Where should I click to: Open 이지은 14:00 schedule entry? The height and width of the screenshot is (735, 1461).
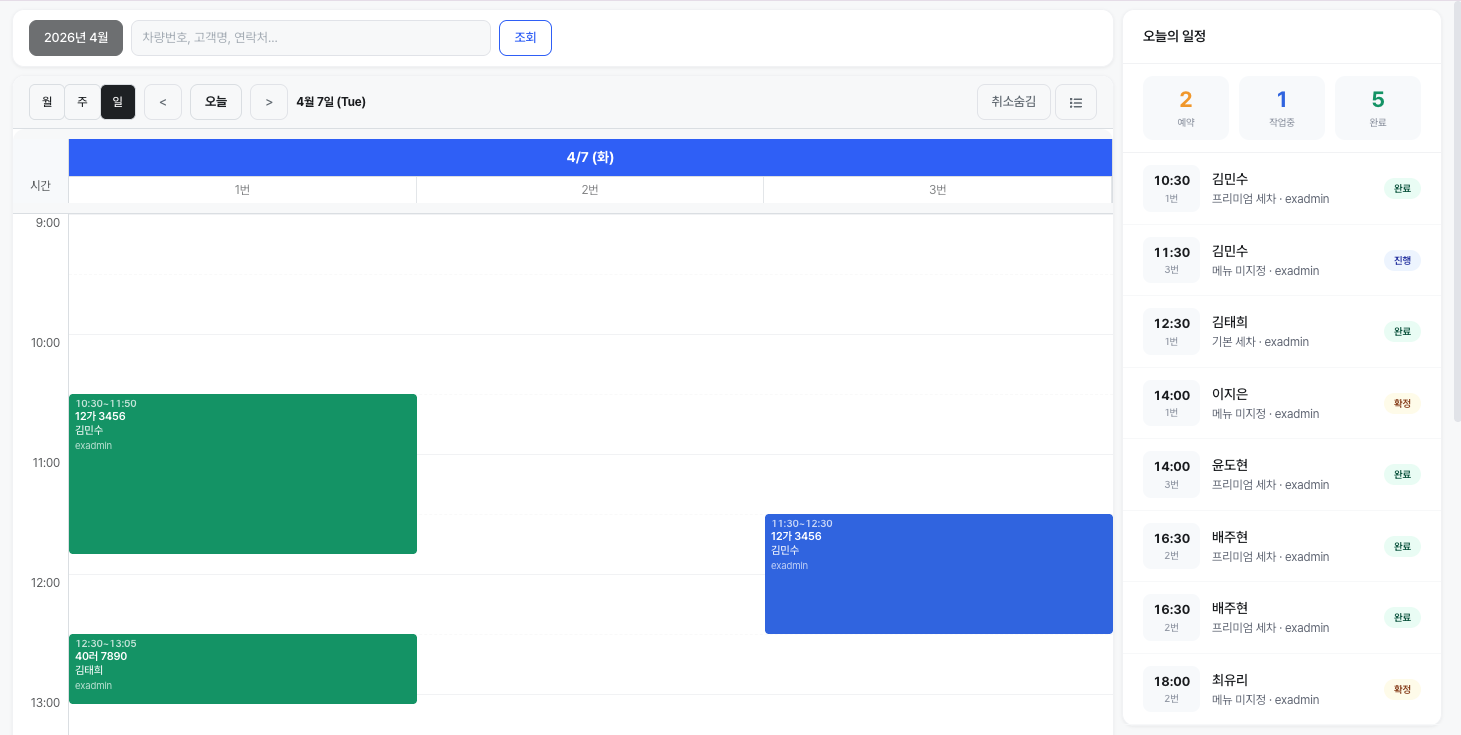pyautogui.click(x=1281, y=403)
